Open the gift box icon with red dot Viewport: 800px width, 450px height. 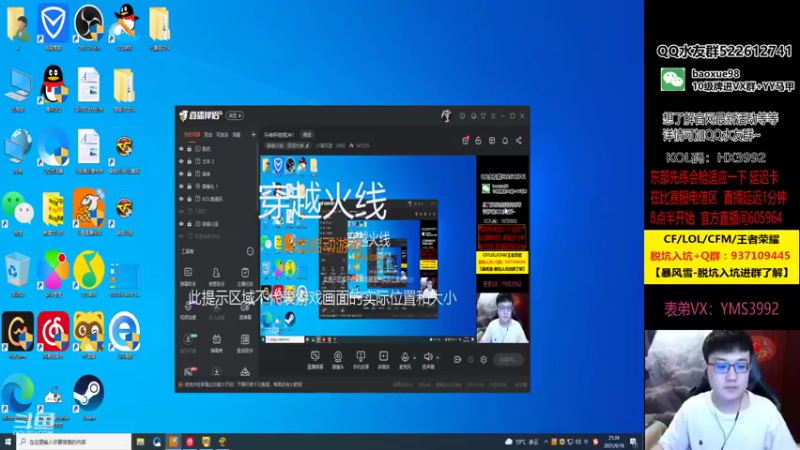click(465, 140)
